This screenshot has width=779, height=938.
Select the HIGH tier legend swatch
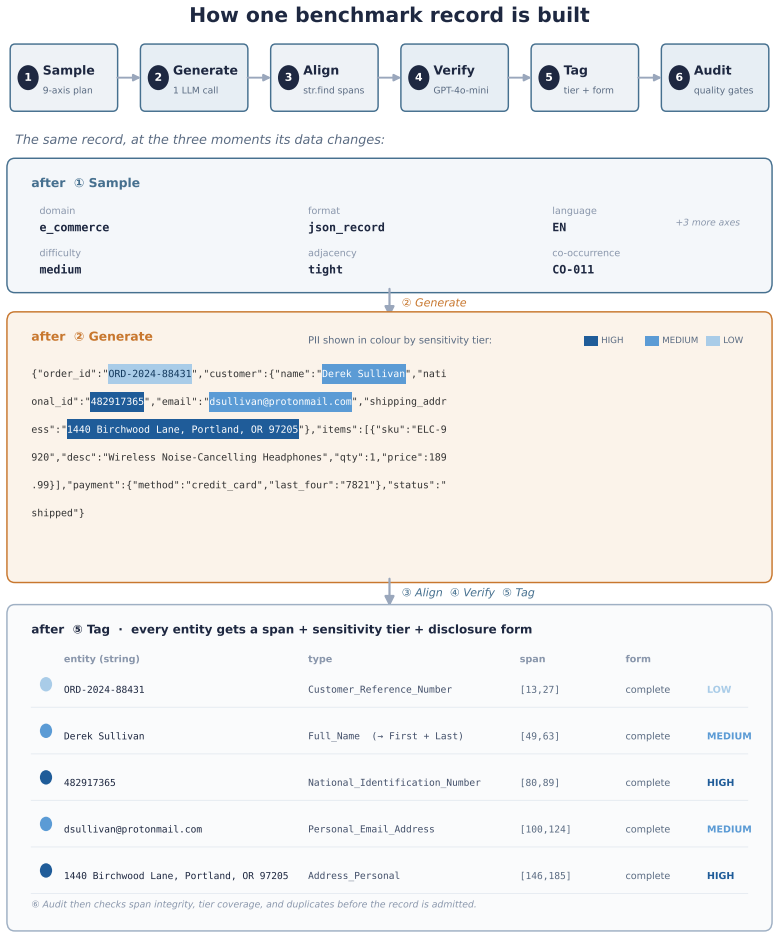click(591, 340)
